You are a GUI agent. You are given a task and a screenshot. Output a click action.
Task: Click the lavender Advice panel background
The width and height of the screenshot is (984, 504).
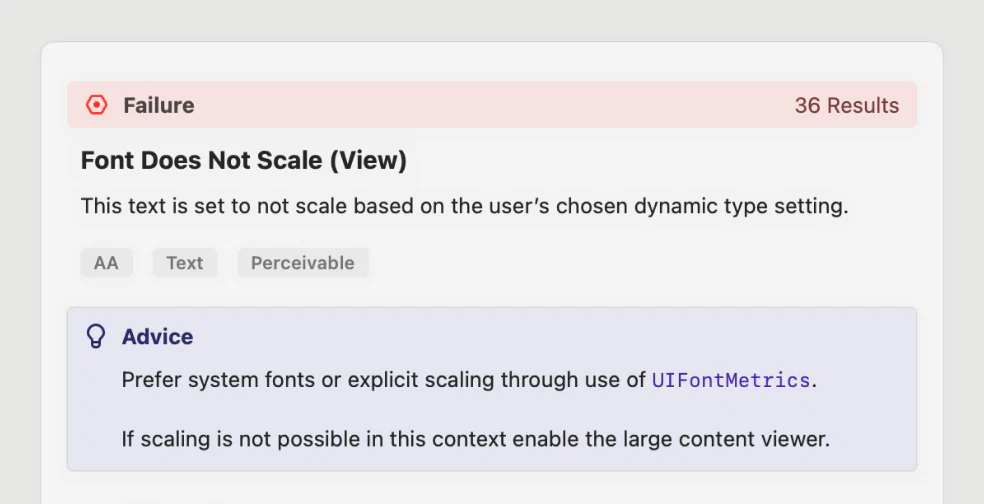pos(492,389)
